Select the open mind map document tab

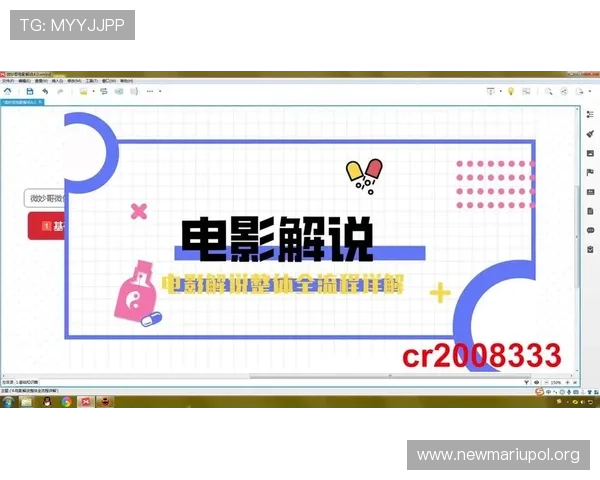click(x=20, y=102)
